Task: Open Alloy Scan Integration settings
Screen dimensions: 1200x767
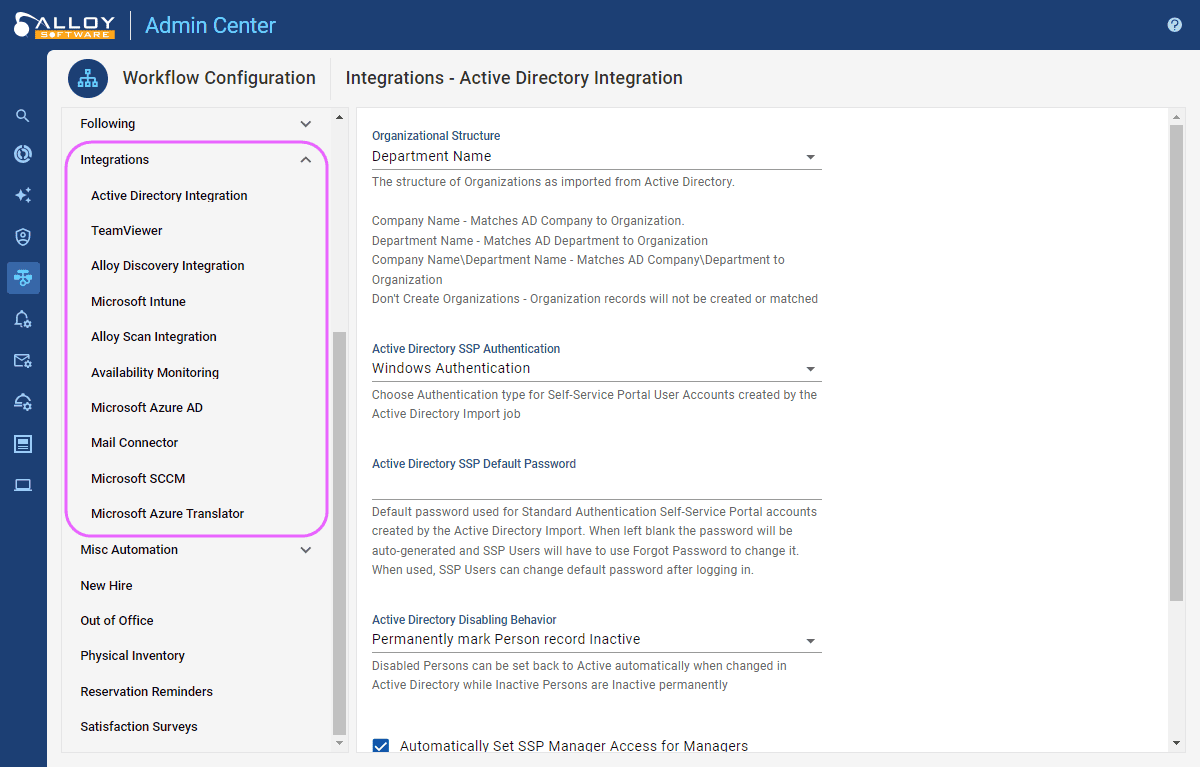Action: tap(154, 337)
